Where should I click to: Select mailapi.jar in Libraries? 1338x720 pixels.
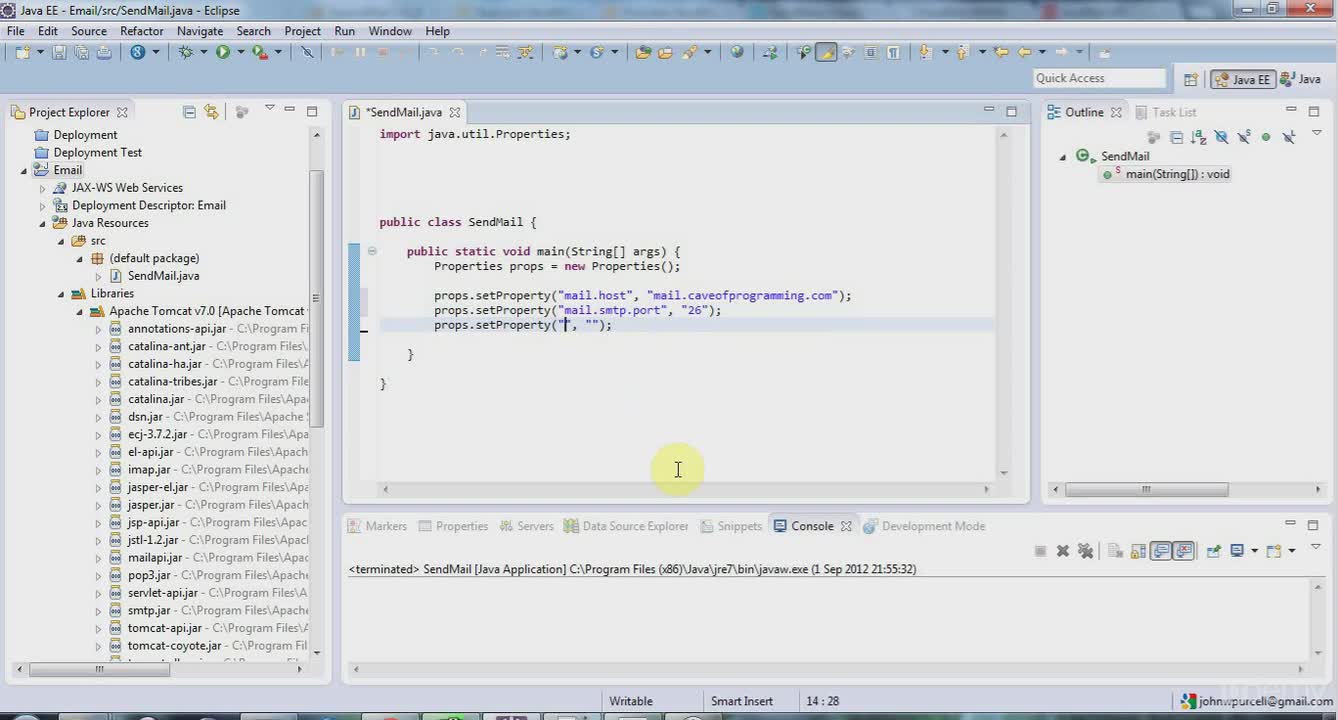(x=155, y=558)
